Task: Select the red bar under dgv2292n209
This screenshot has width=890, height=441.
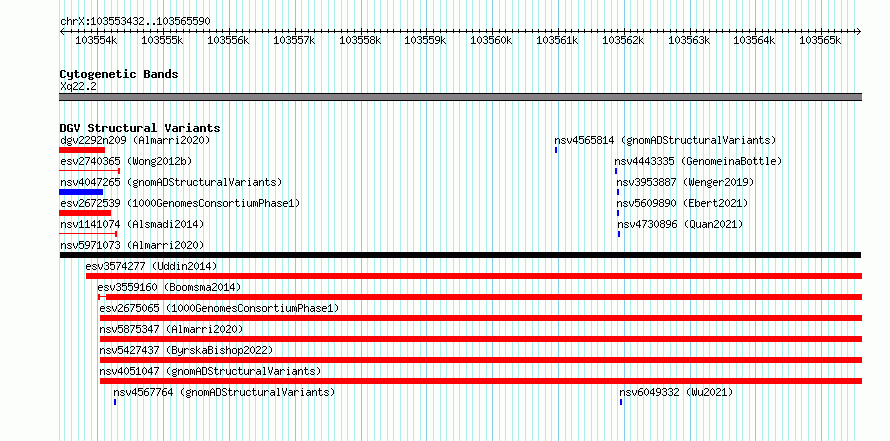Action: pyautogui.click(x=82, y=150)
